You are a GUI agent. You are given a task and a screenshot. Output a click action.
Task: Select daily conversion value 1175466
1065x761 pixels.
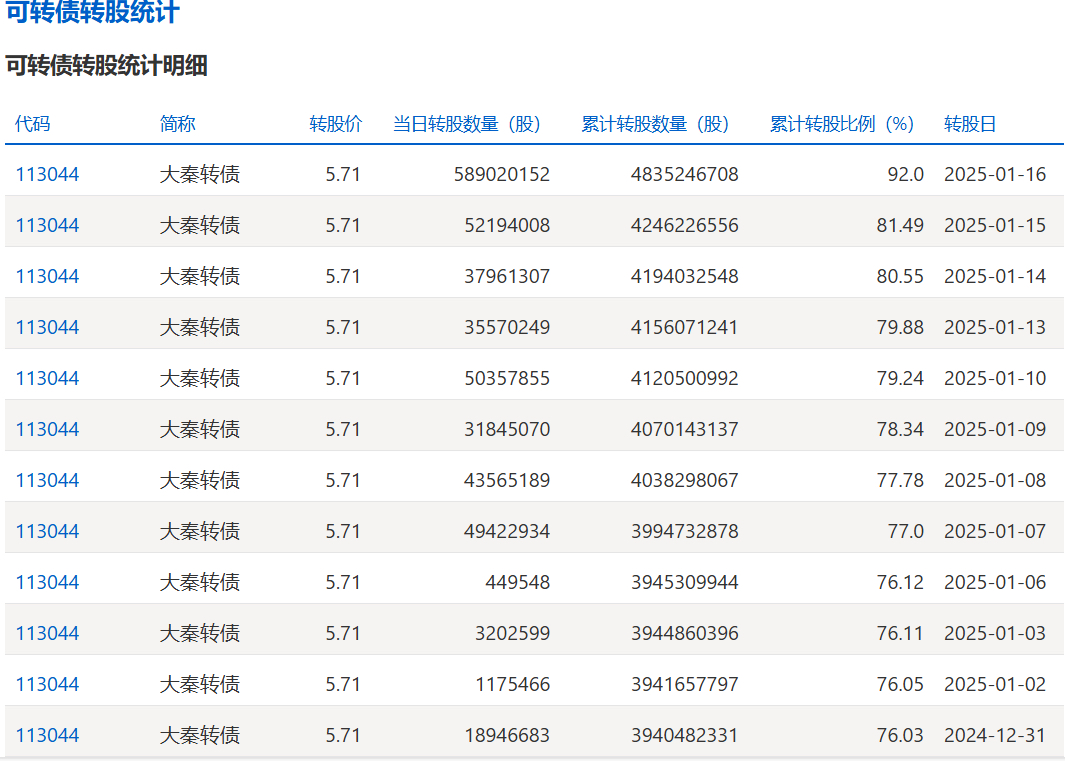[x=513, y=684]
